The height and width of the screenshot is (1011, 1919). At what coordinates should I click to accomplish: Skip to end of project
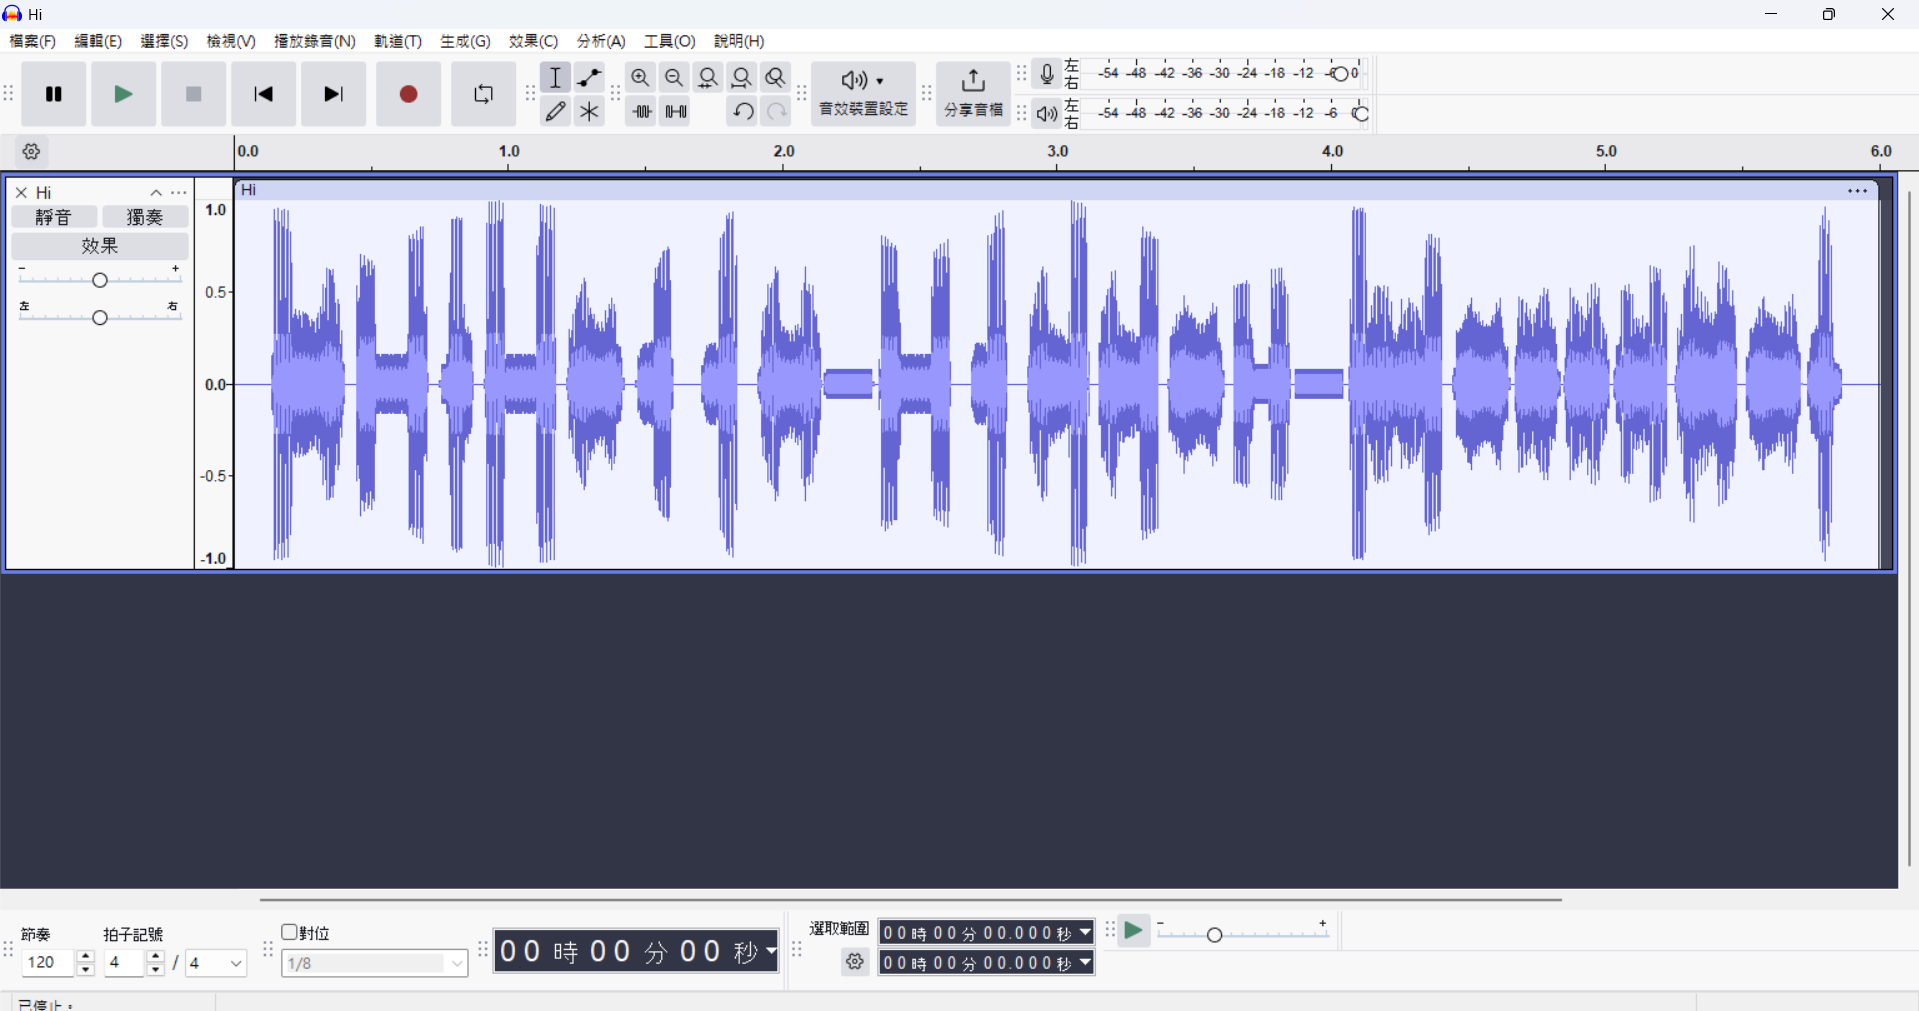(334, 94)
